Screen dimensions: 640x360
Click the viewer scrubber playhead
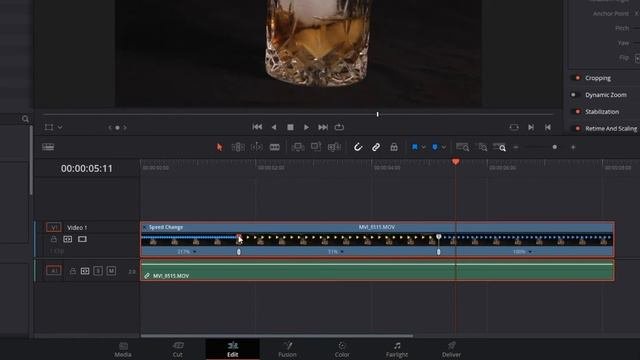point(378,114)
